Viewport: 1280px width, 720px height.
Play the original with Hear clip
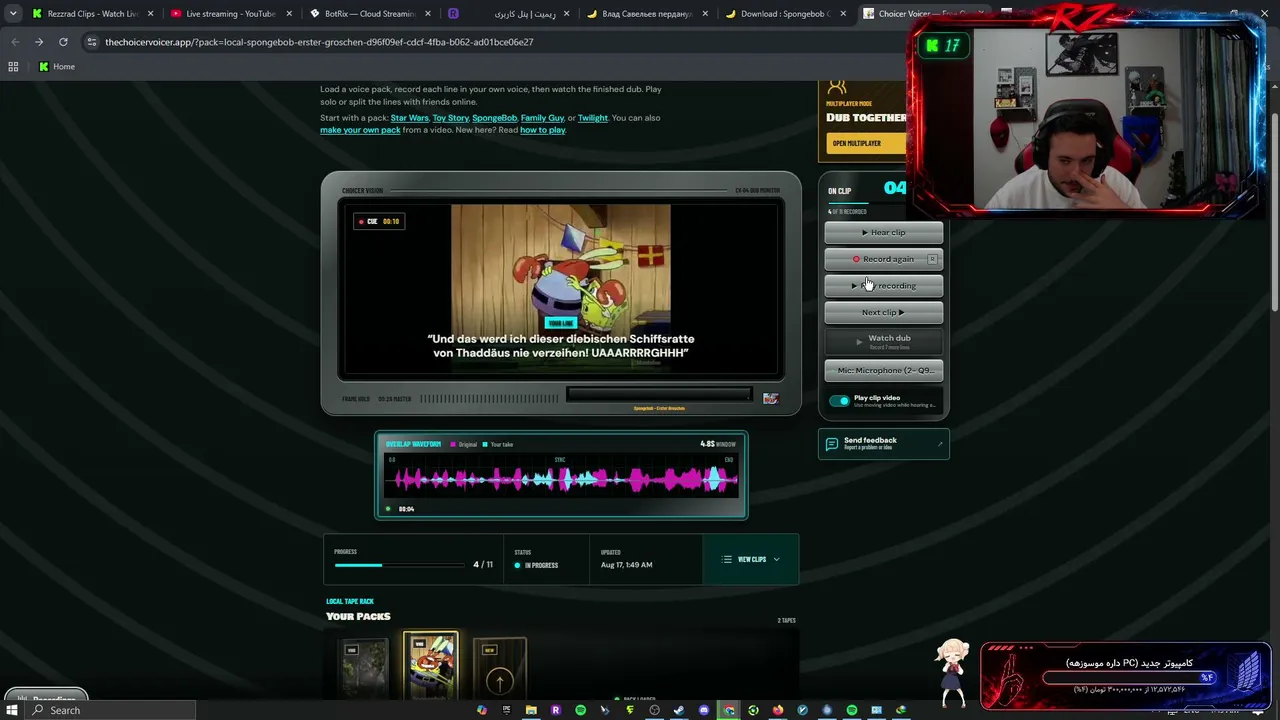[883, 233]
